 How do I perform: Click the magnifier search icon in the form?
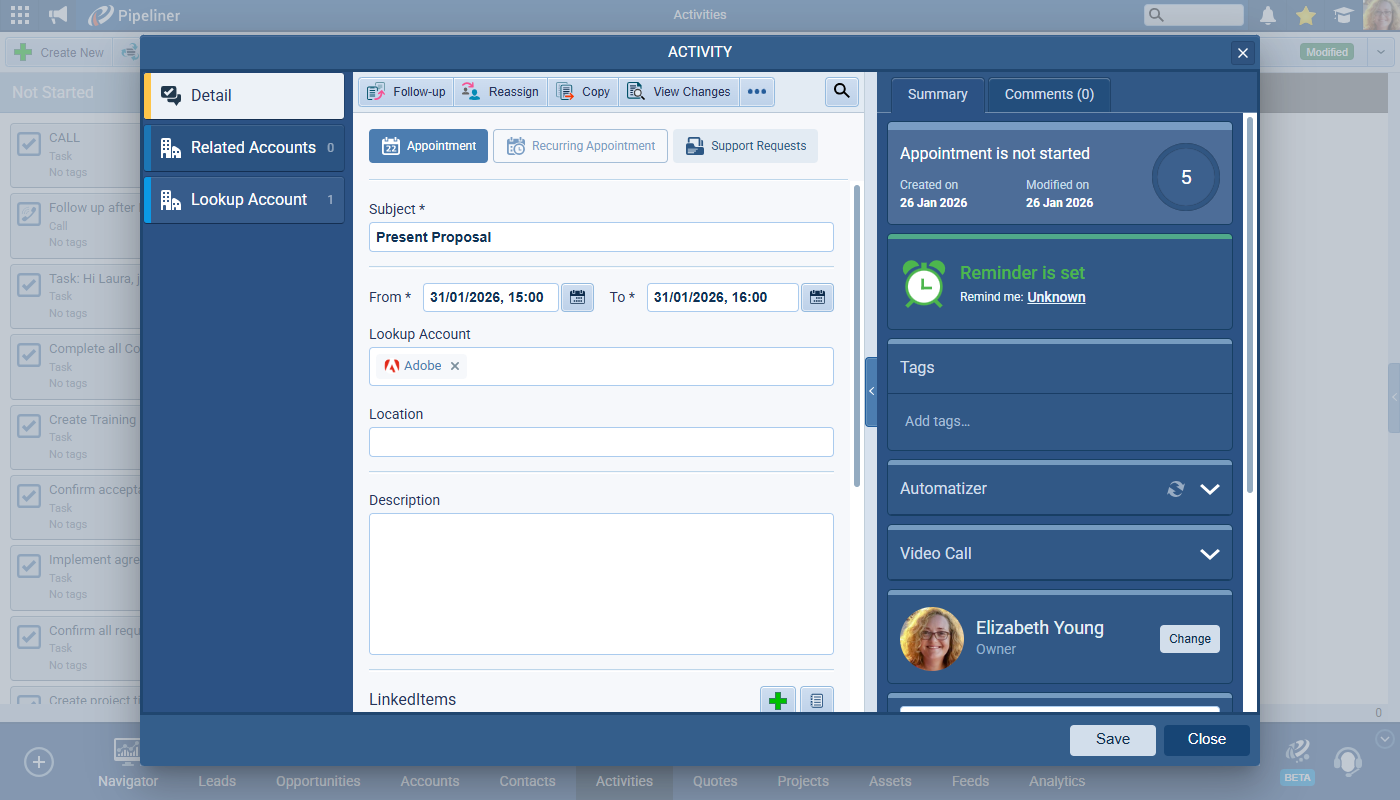coord(841,92)
